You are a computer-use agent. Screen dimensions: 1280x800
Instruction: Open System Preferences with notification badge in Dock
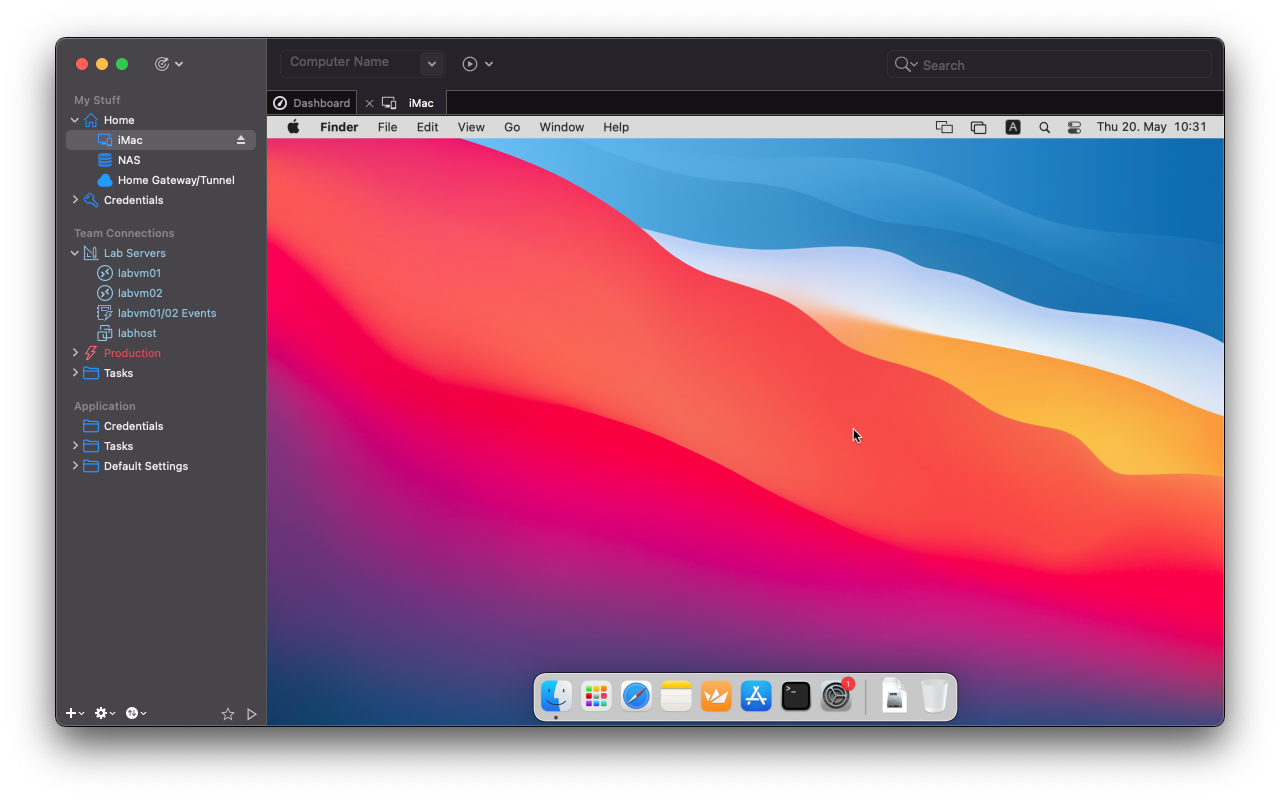[836, 696]
